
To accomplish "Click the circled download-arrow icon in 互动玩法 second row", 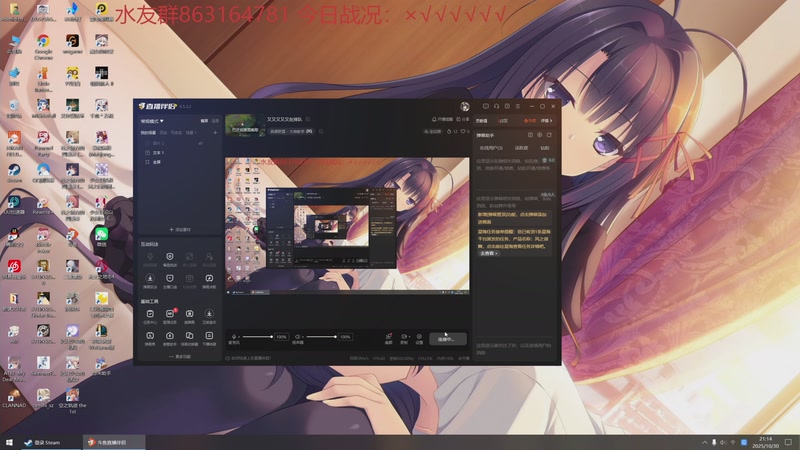I will [x=150, y=279].
